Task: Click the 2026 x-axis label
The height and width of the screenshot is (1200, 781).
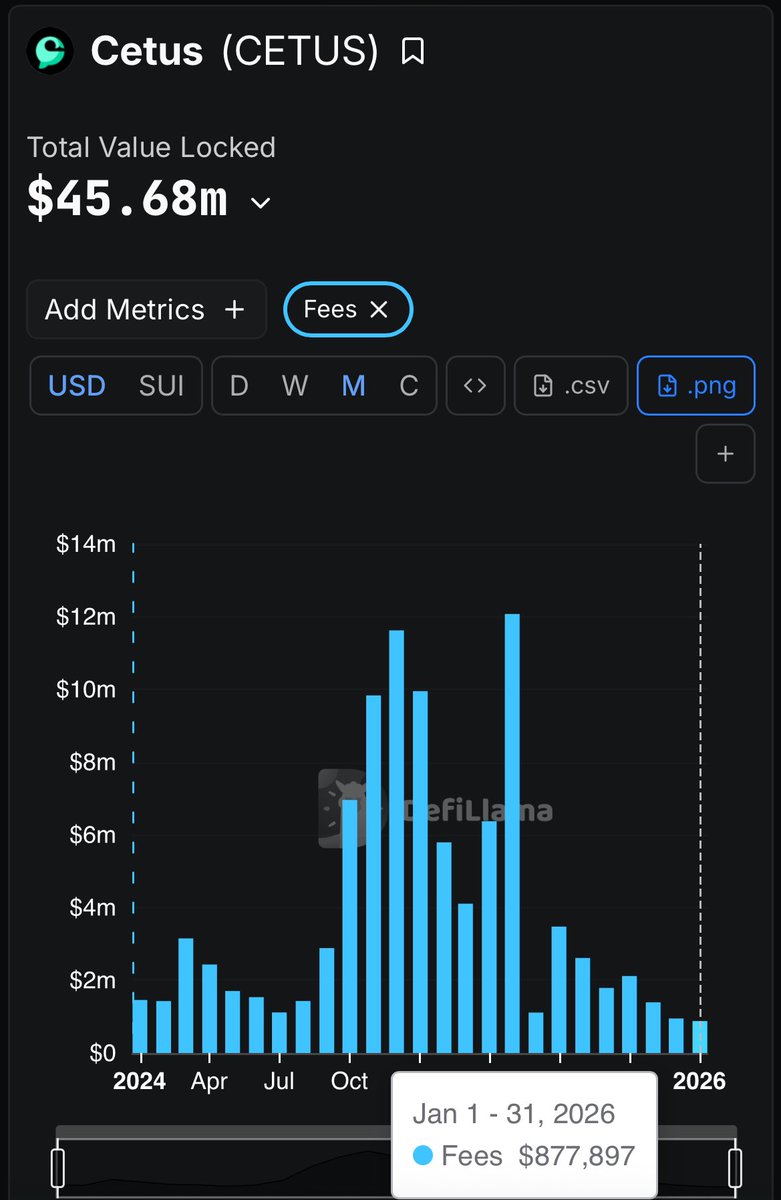Action: pos(699,1081)
